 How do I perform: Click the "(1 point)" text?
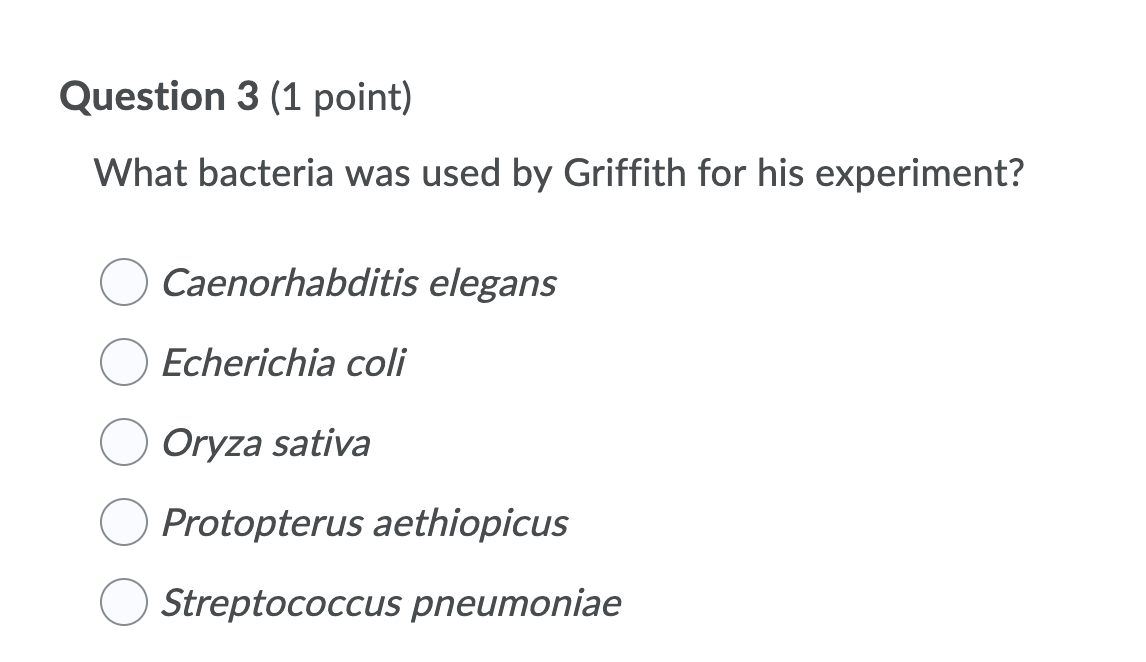(342, 97)
